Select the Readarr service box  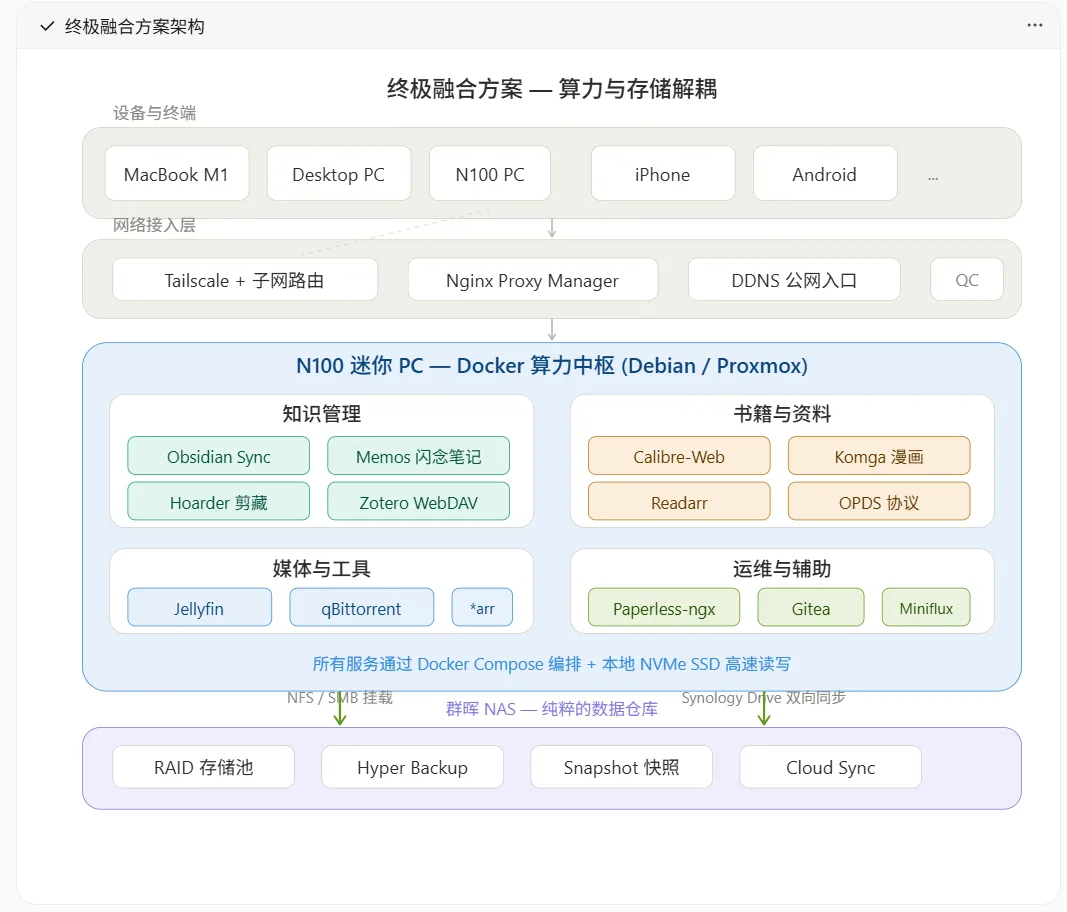679,502
